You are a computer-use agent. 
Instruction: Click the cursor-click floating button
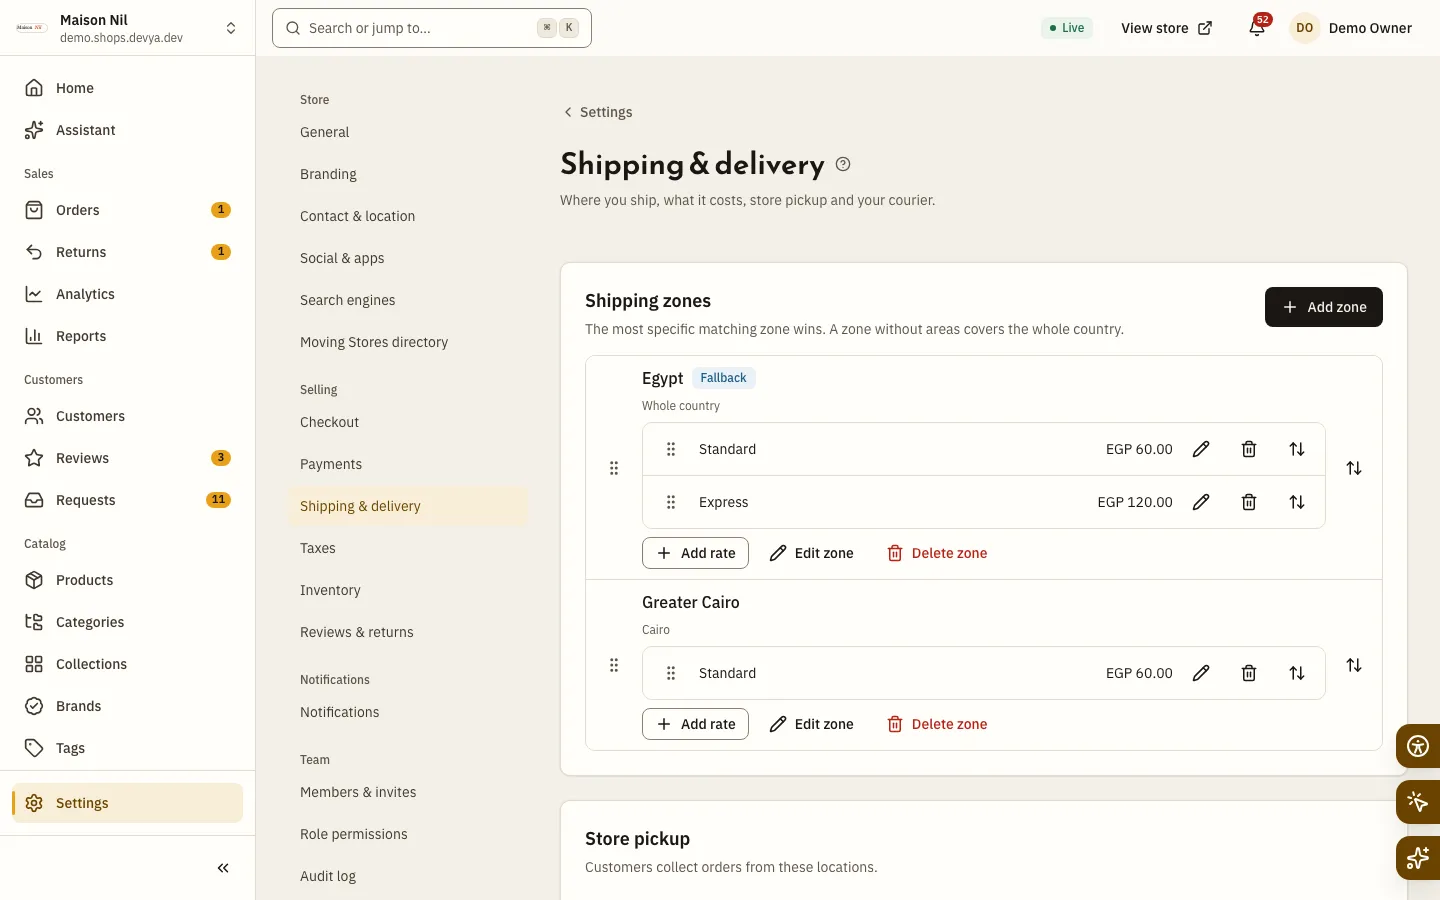coord(1418,802)
